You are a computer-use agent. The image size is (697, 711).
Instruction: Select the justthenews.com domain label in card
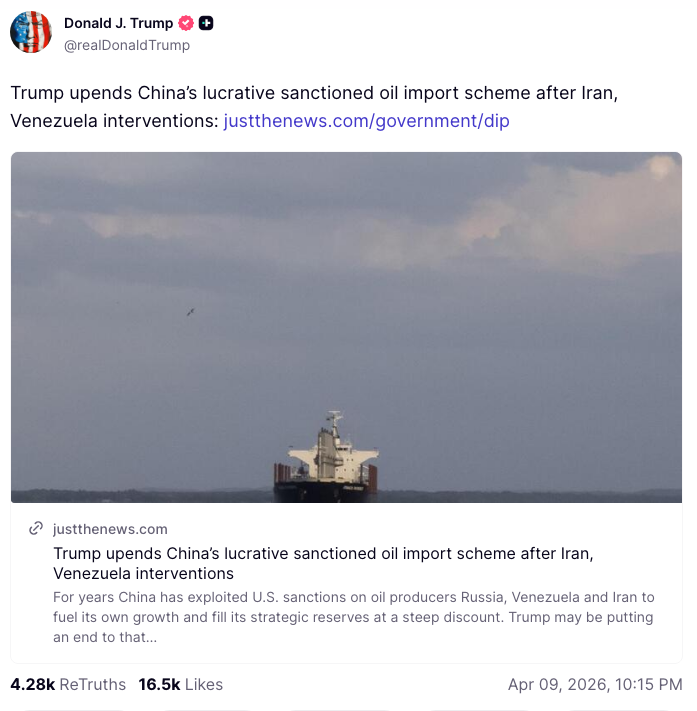[x=110, y=529]
